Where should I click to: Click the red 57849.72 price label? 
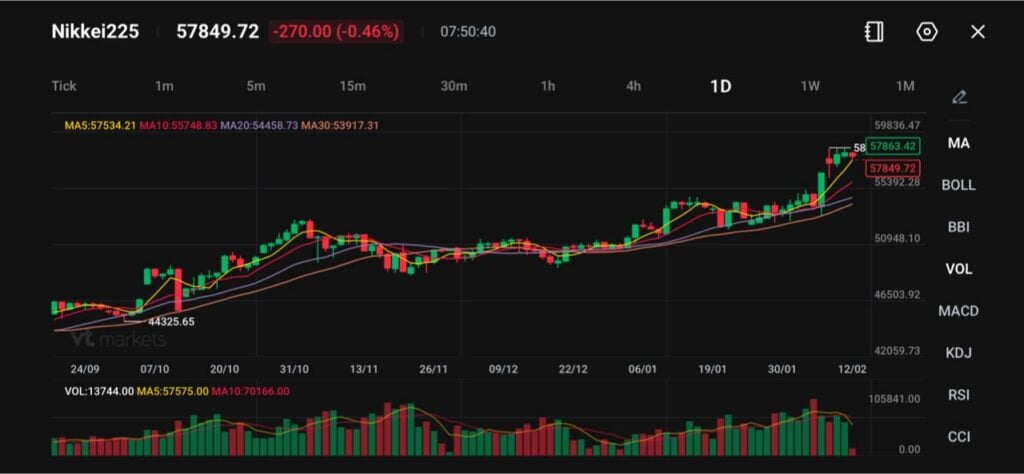[892, 168]
